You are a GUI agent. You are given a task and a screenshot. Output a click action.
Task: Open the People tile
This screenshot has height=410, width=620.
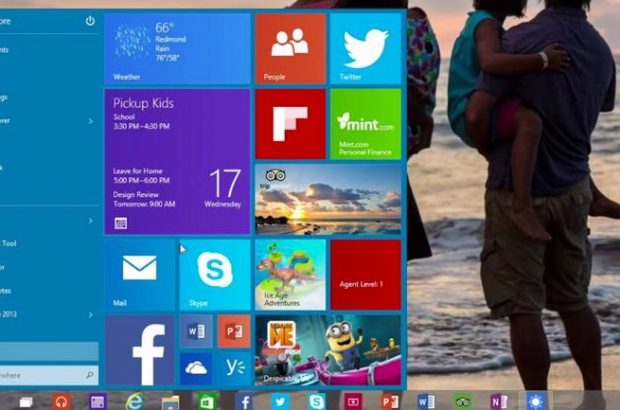click(290, 47)
